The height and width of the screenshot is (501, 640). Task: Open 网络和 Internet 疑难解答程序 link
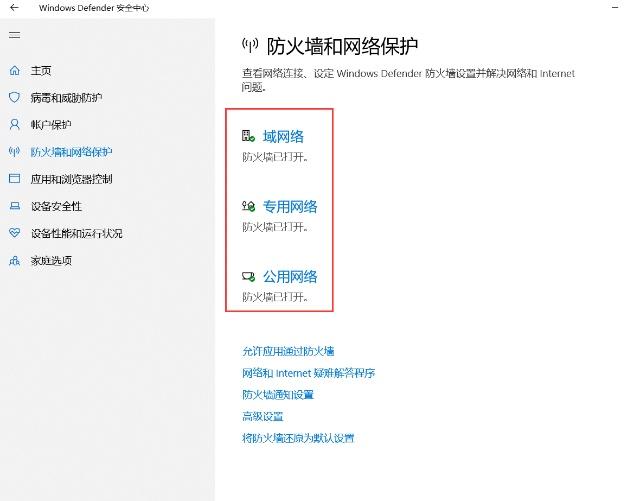tap(309, 373)
